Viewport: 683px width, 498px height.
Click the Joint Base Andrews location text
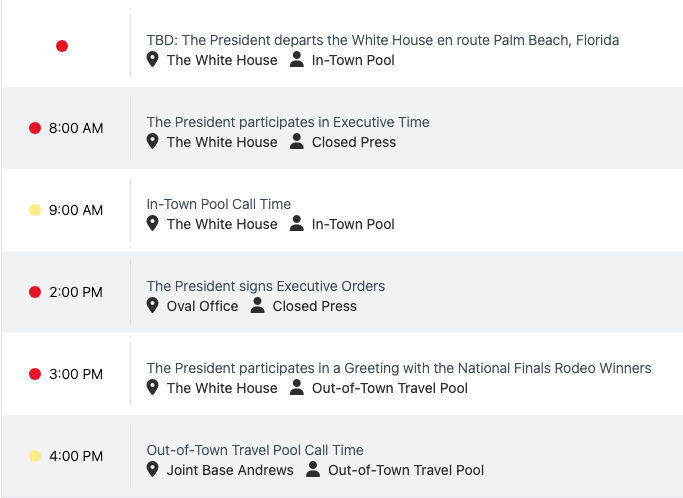click(230, 470)
